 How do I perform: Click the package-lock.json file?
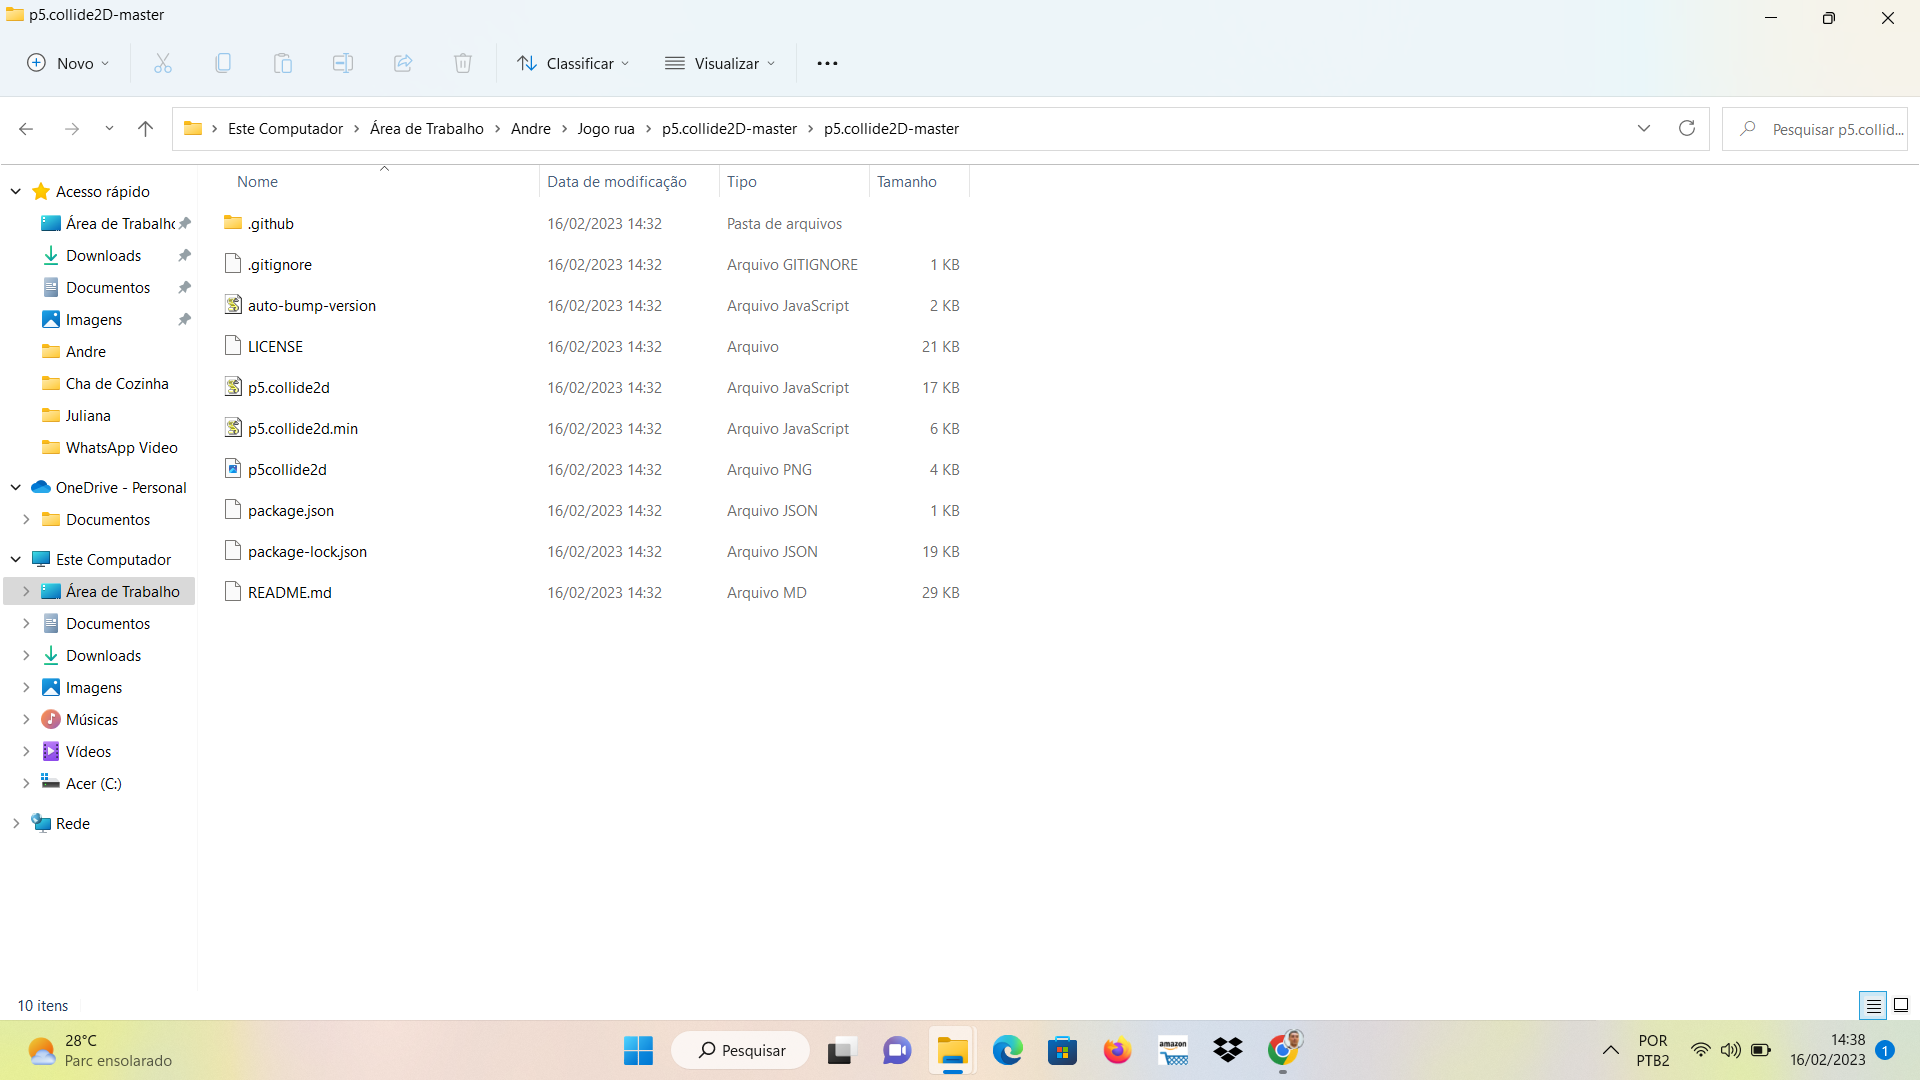[x=307, y=551]
